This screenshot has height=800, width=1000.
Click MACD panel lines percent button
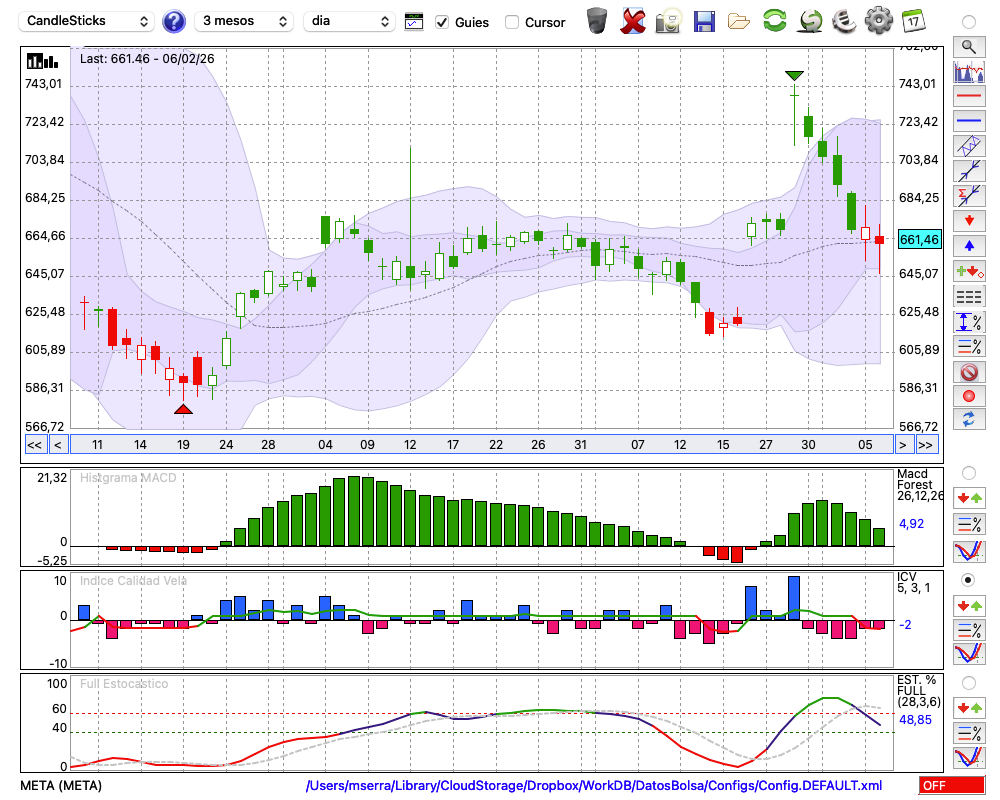(969, 524)
